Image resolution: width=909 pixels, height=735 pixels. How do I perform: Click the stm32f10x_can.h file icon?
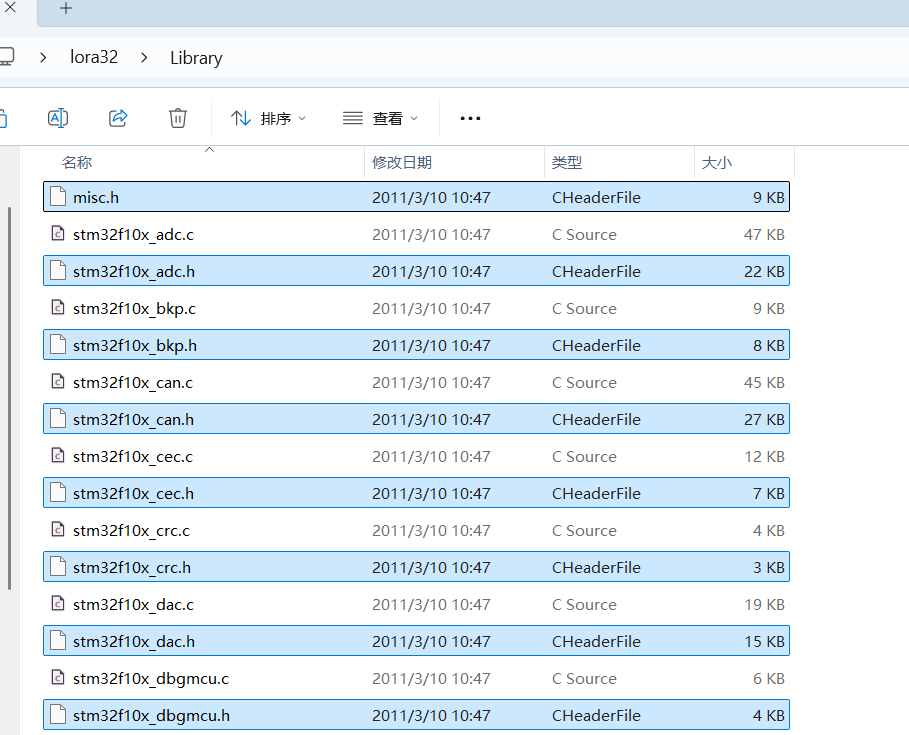click(x=58, y=419)
